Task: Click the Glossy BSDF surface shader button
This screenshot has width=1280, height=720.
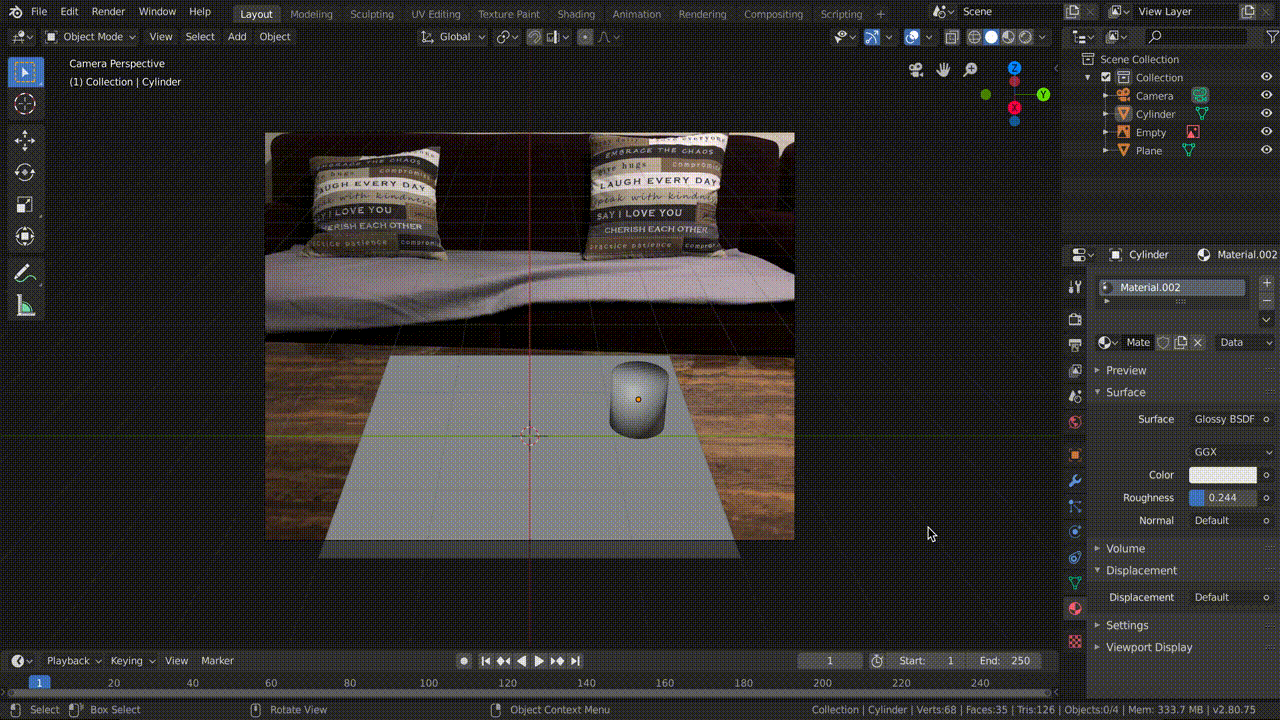Action: [1224, 419]
